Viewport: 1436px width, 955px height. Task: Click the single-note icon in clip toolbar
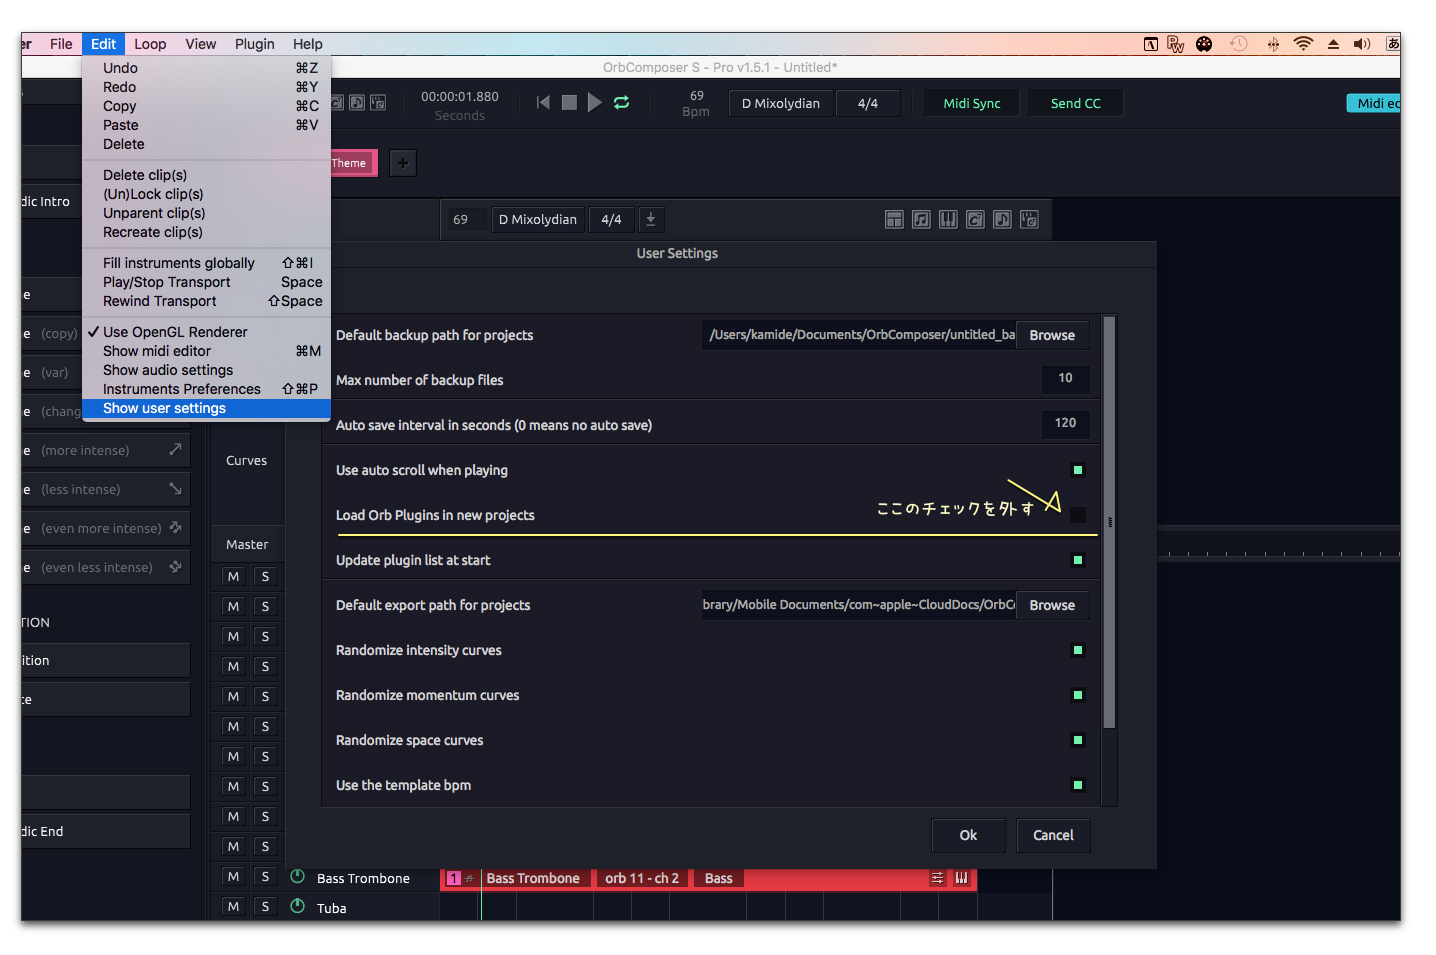coord(1002,220)
